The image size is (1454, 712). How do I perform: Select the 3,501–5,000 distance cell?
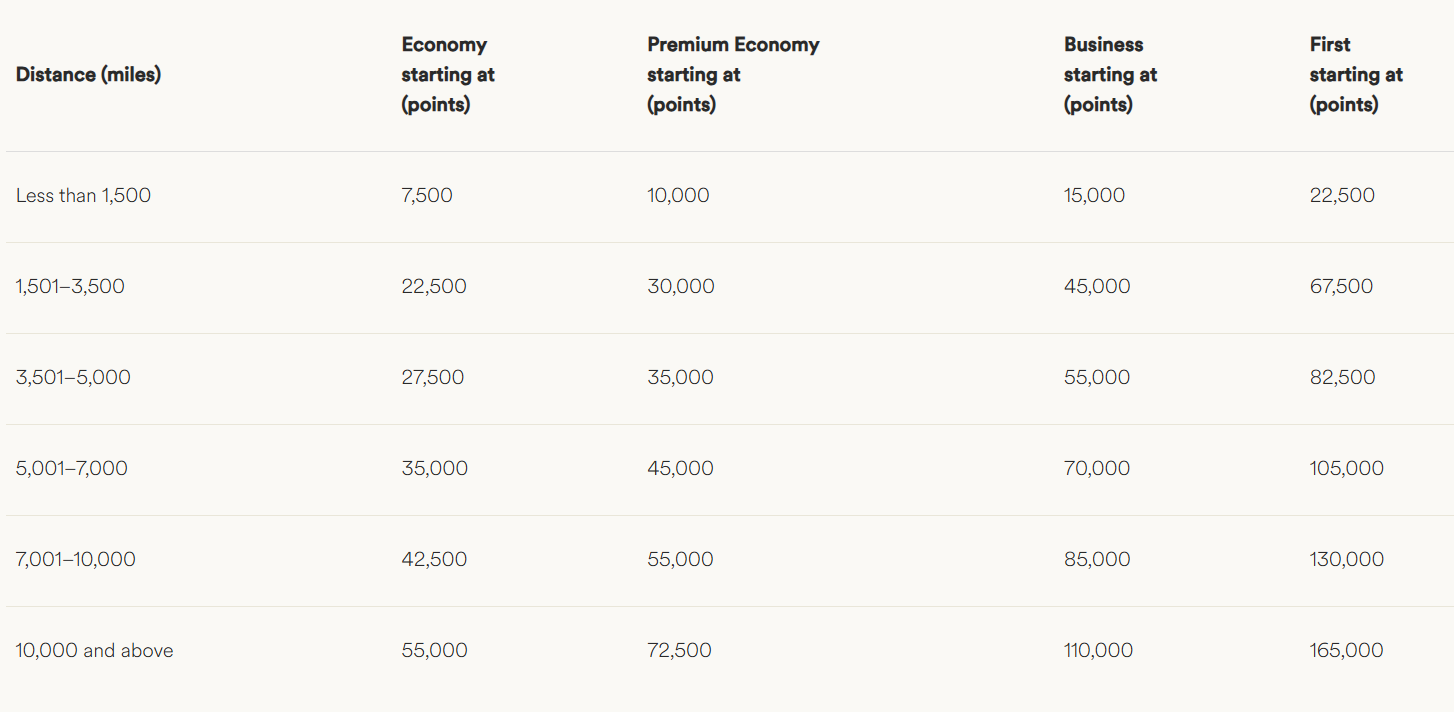pyautogui.click(x=73, y=378)
